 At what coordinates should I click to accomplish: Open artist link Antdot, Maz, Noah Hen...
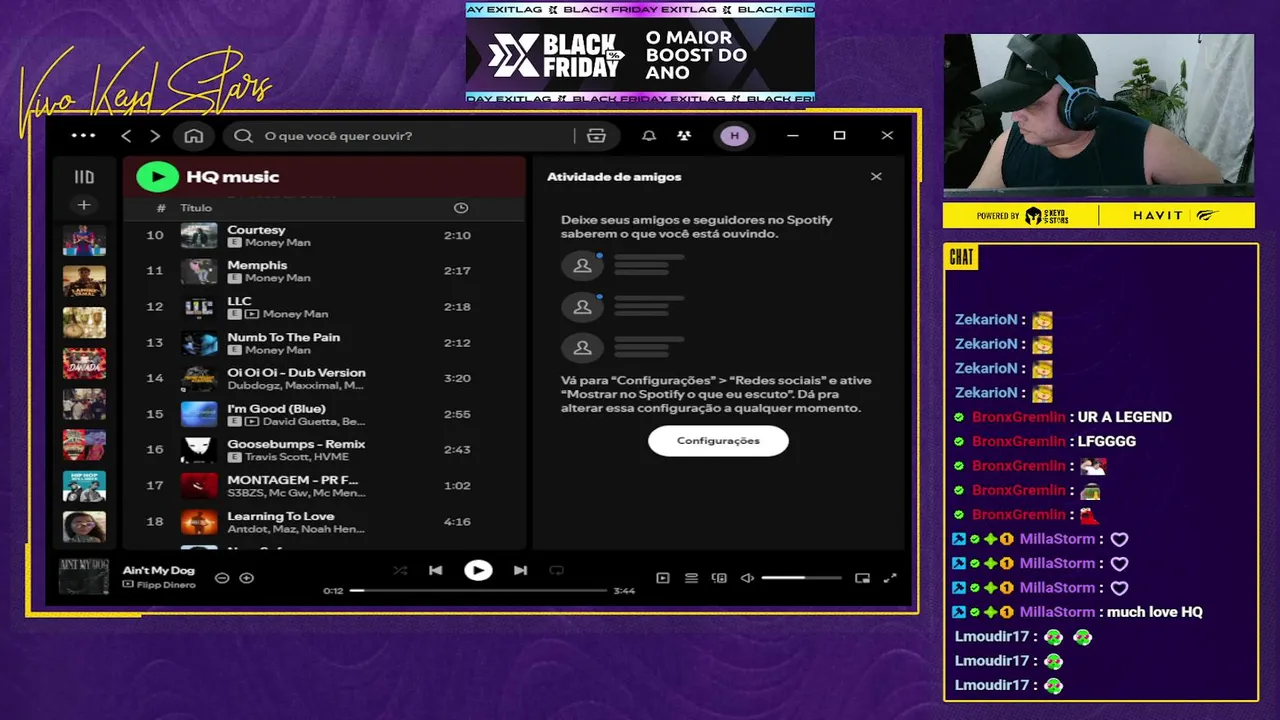[295, 529]
